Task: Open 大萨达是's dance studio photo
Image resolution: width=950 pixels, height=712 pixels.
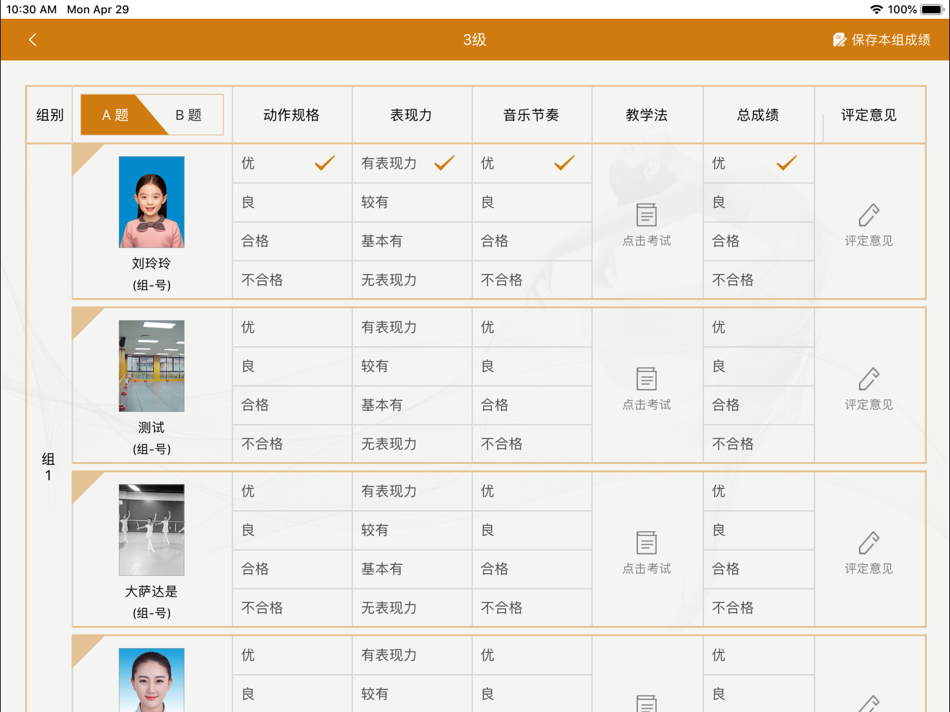Action: click(151, 530)
